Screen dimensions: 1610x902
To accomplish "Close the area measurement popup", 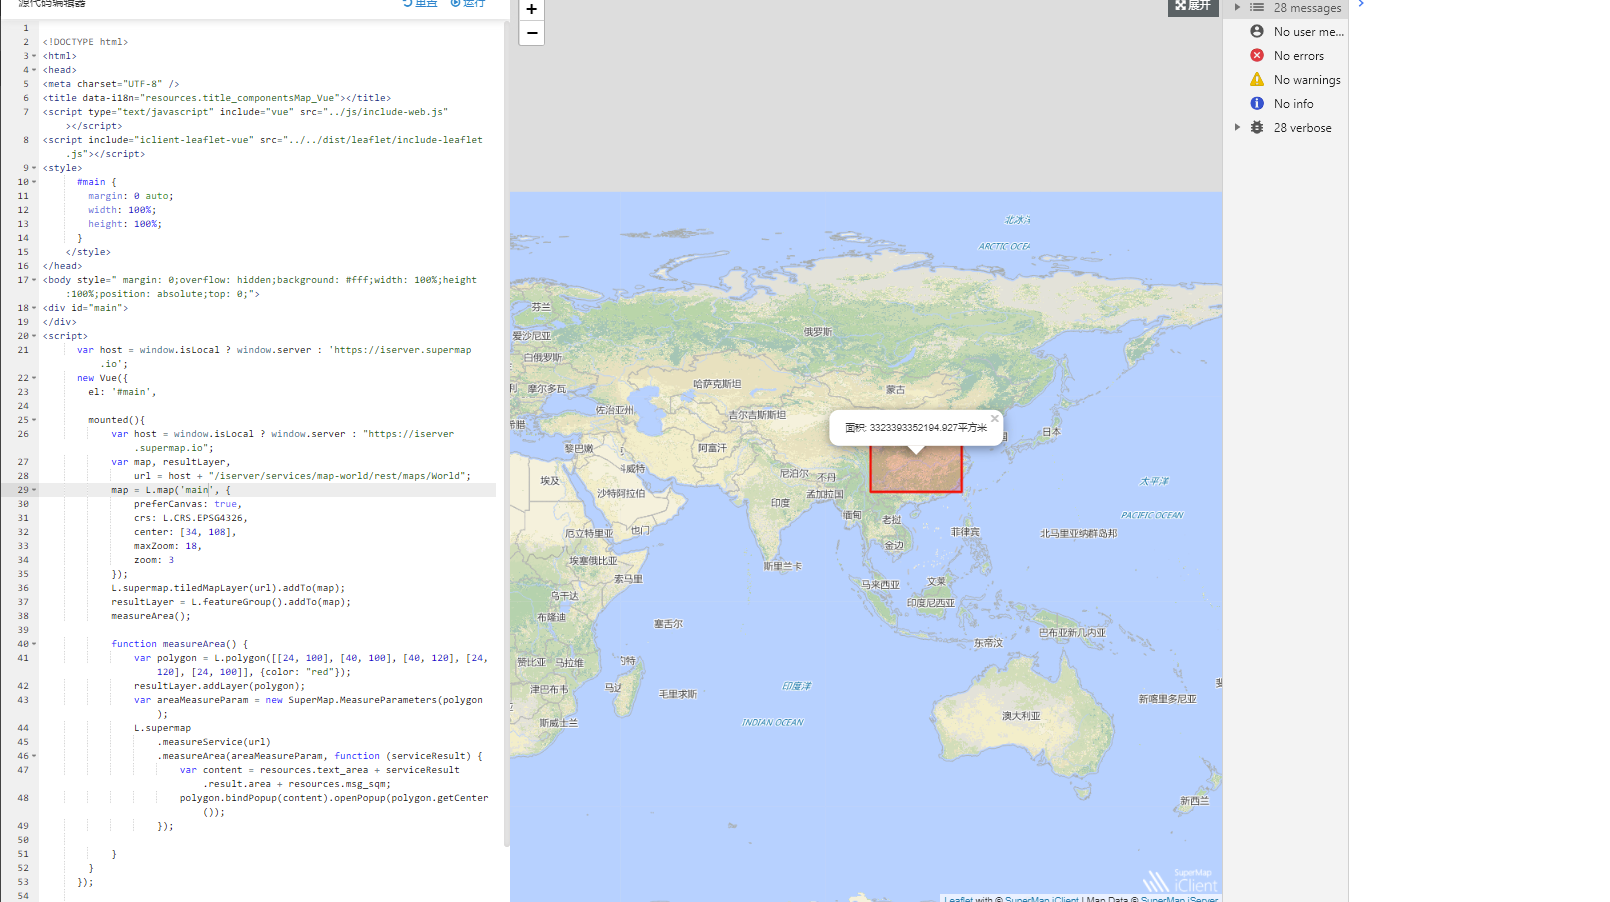I will click(994, 418).
